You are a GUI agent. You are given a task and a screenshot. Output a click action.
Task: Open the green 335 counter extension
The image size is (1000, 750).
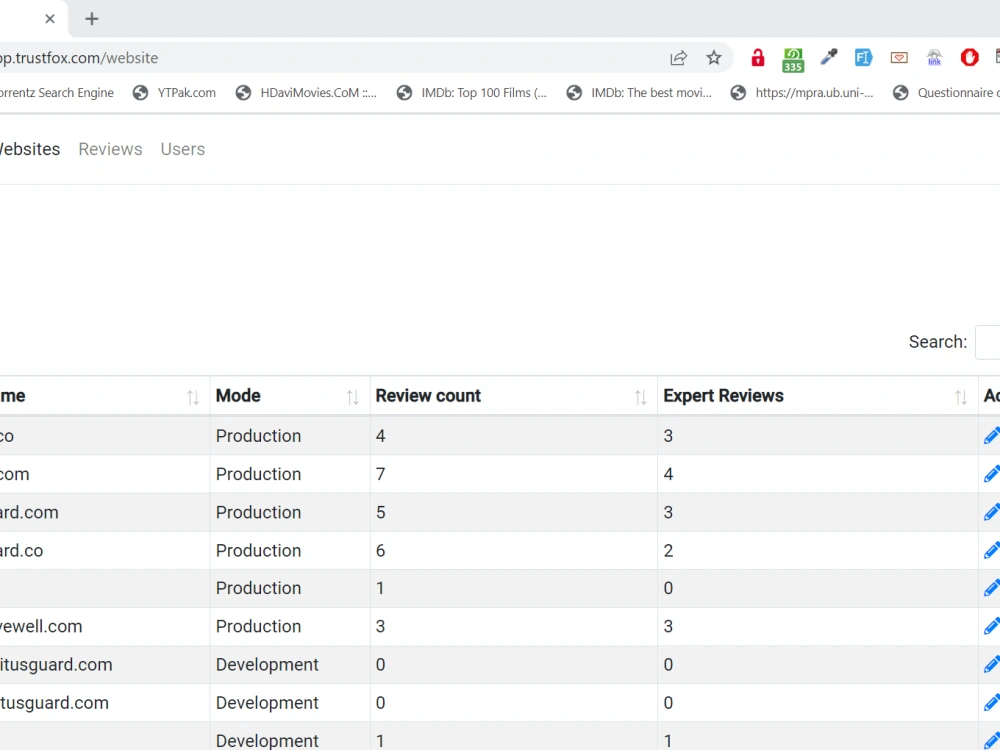pyautogui.click(x=793, y=57)
